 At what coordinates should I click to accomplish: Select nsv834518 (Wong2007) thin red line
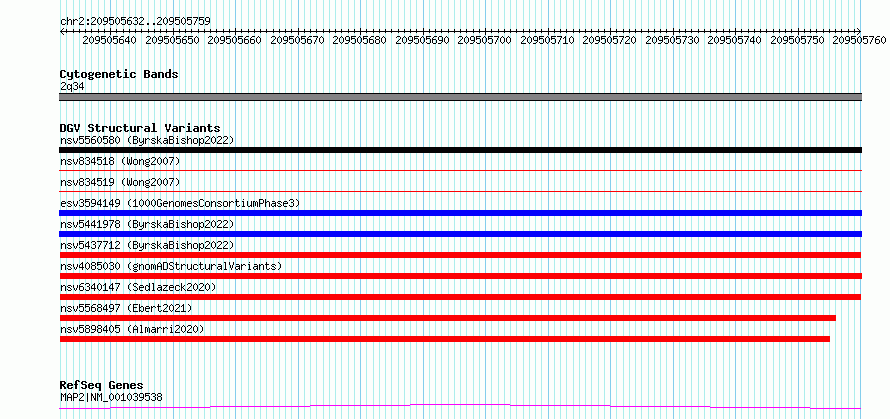pos(460,170)
